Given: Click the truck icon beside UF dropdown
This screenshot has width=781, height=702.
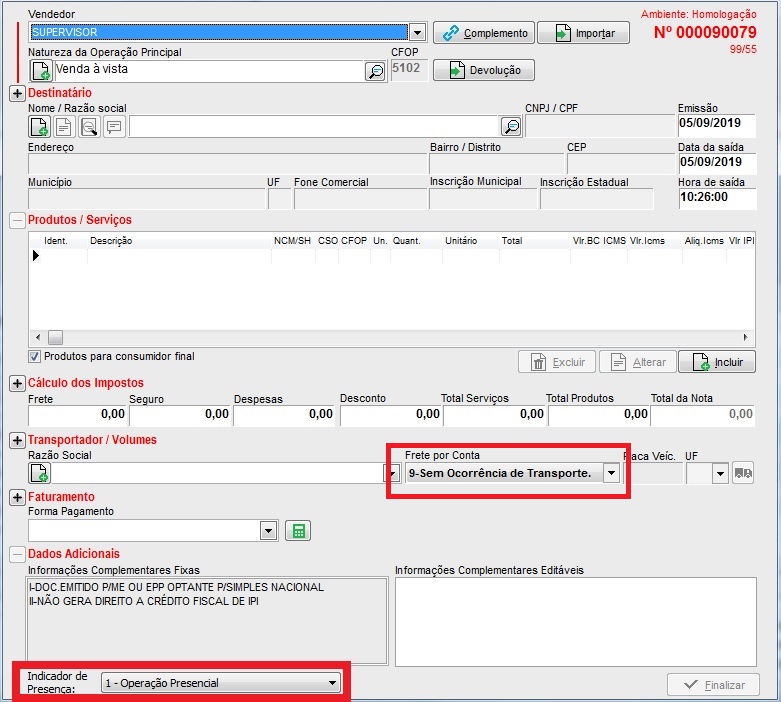Looking at the screenshot, I should (743, 474).
